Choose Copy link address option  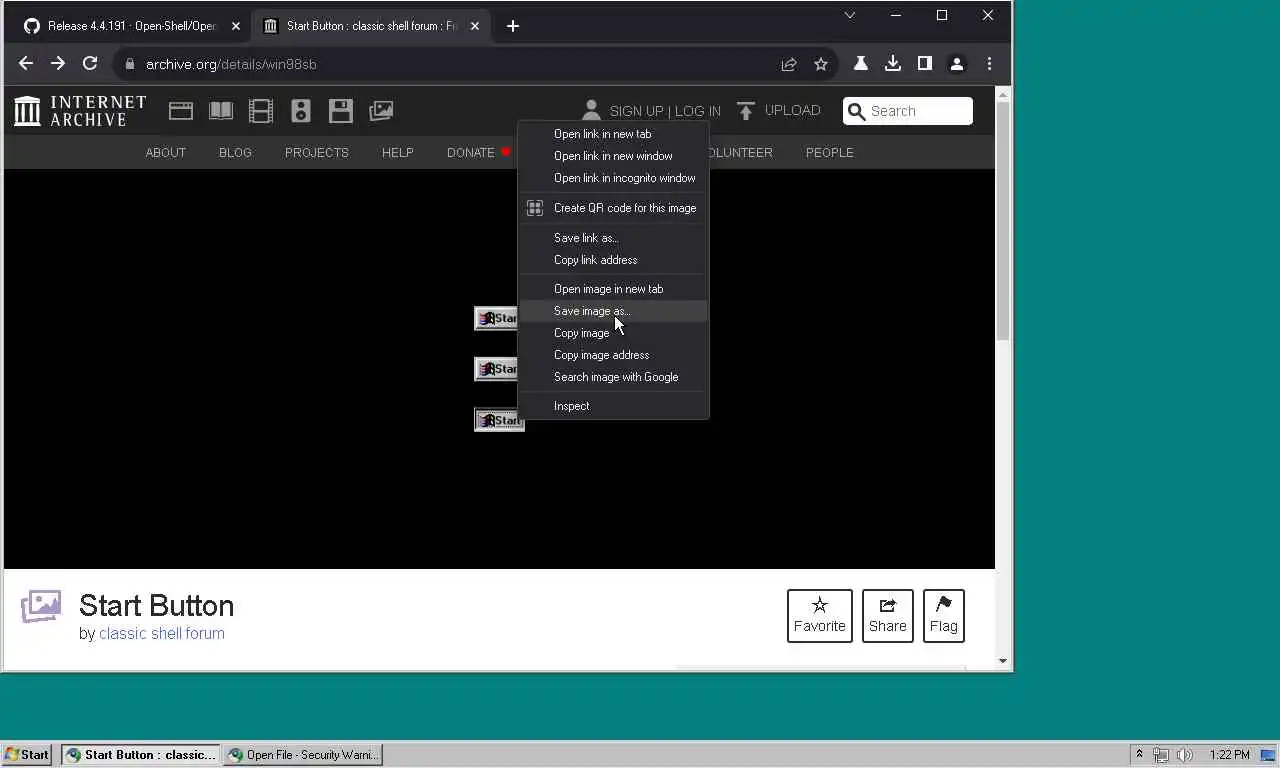613,260
